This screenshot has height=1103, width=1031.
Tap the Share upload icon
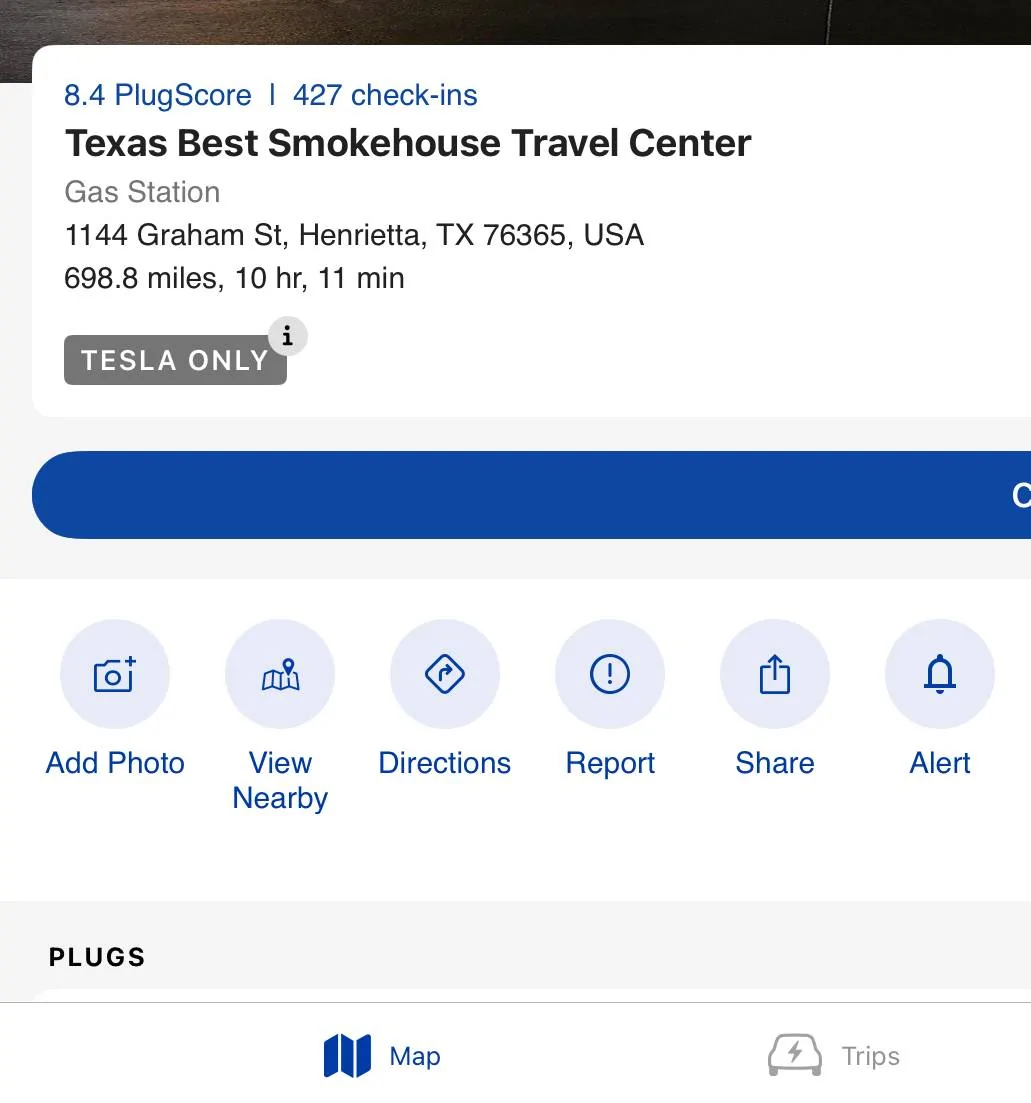point(775,675)
